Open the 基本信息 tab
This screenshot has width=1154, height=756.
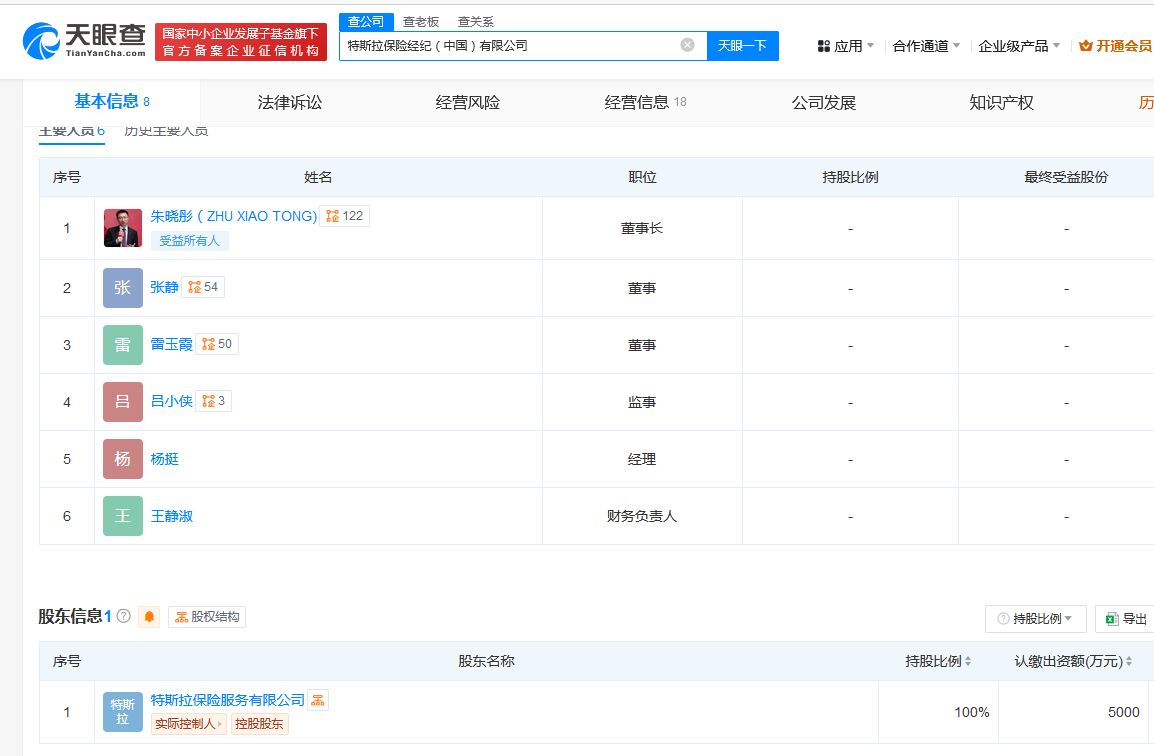(x=112, y=102)
